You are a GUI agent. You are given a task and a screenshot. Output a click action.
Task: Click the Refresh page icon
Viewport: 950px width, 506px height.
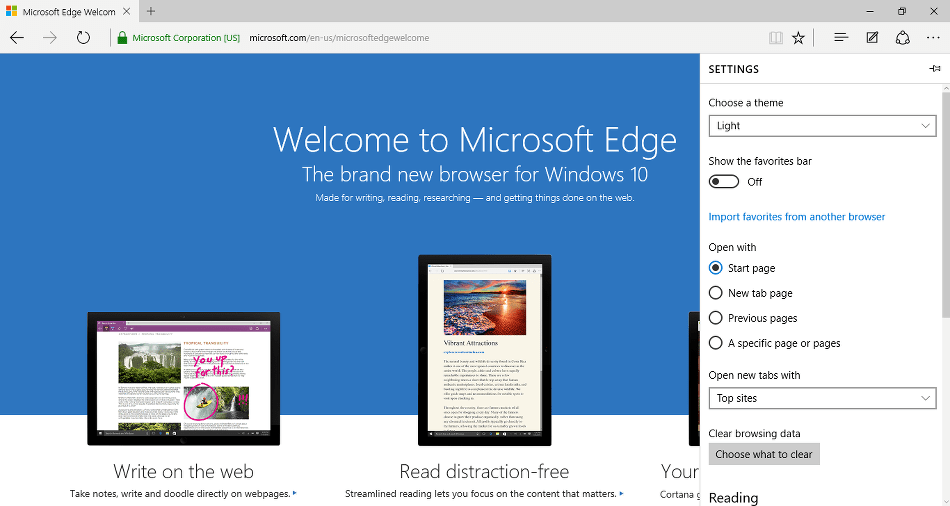coord(84,38)
